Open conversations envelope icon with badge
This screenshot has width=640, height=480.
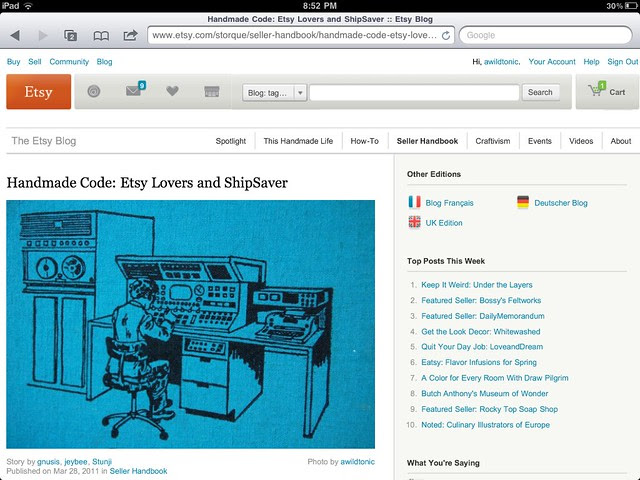[x=136, y=89]
